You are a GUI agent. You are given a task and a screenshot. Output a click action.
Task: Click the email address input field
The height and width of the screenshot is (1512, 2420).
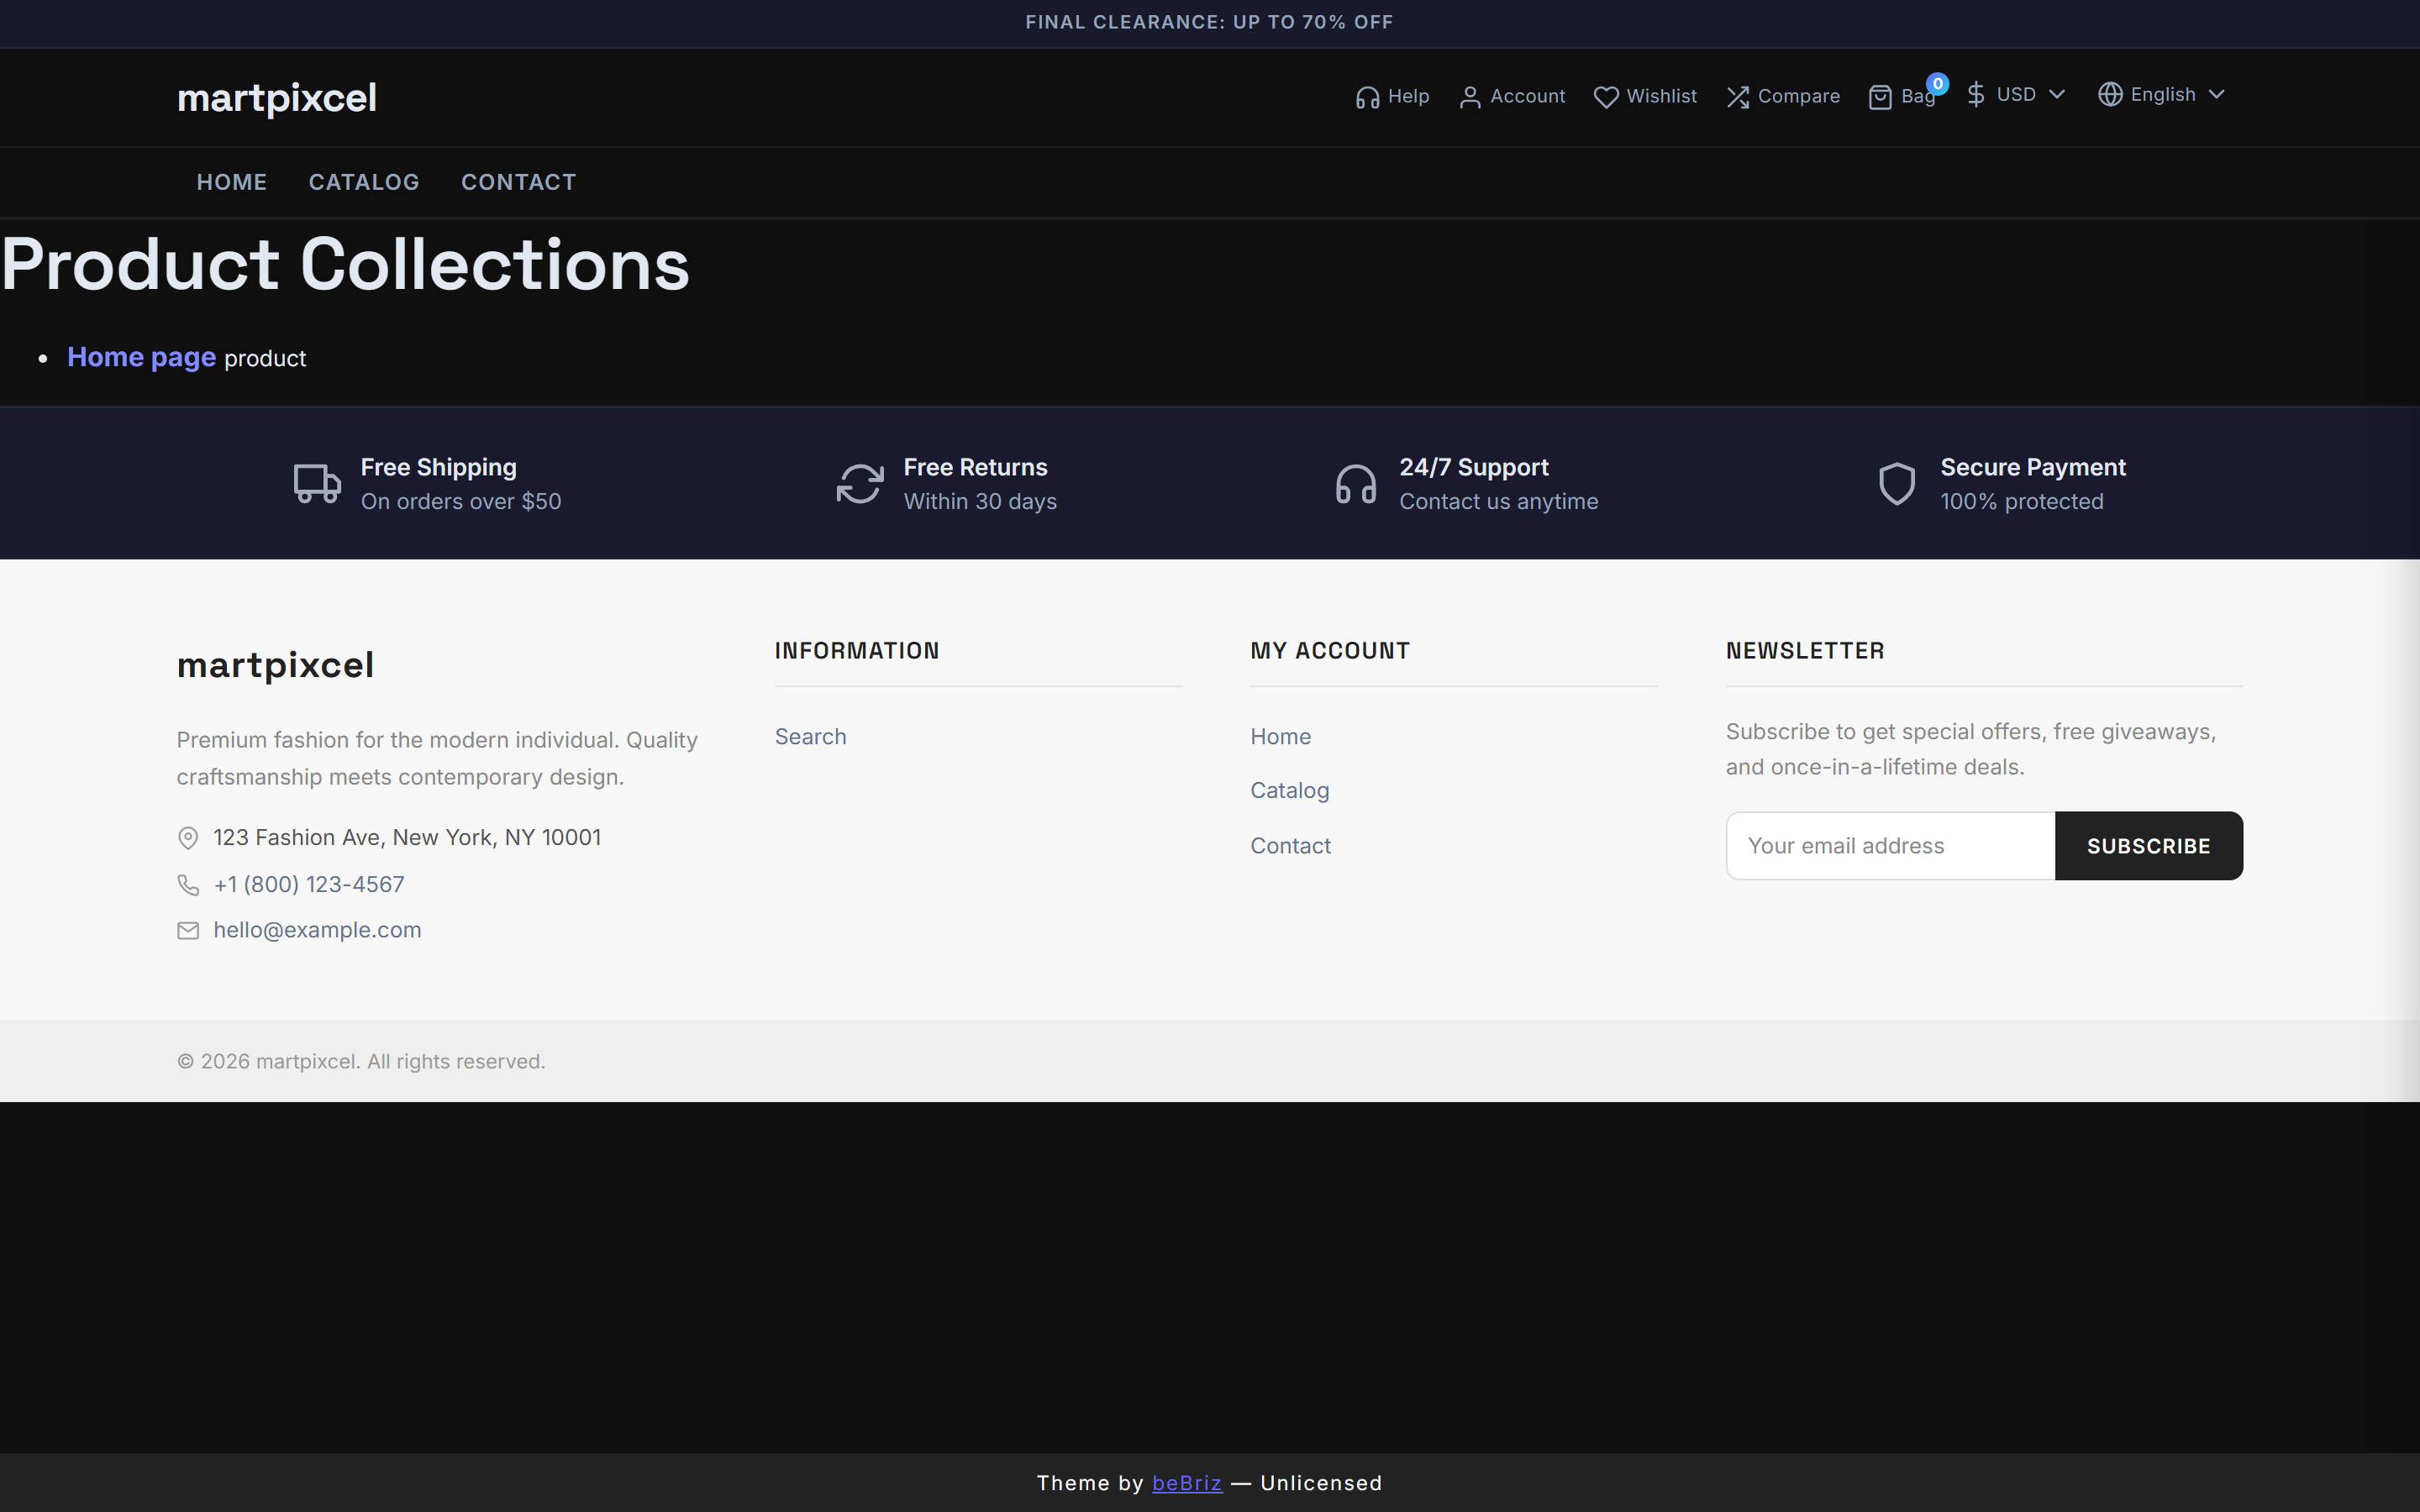tap(1888, 845)
